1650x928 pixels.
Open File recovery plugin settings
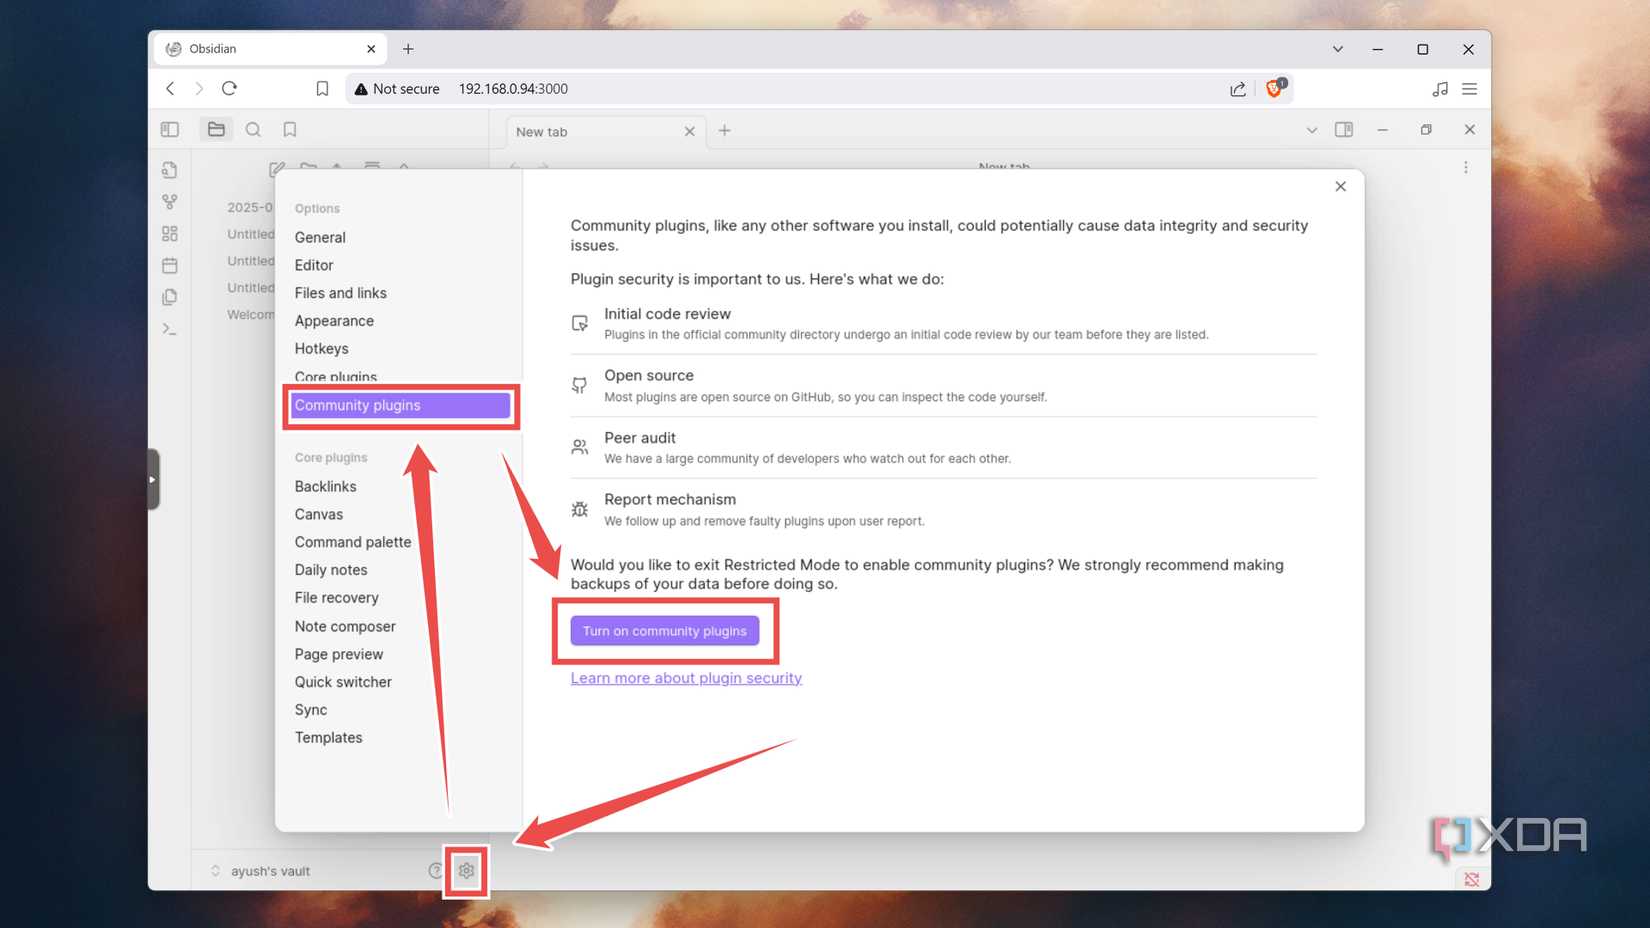pos(337,598)
